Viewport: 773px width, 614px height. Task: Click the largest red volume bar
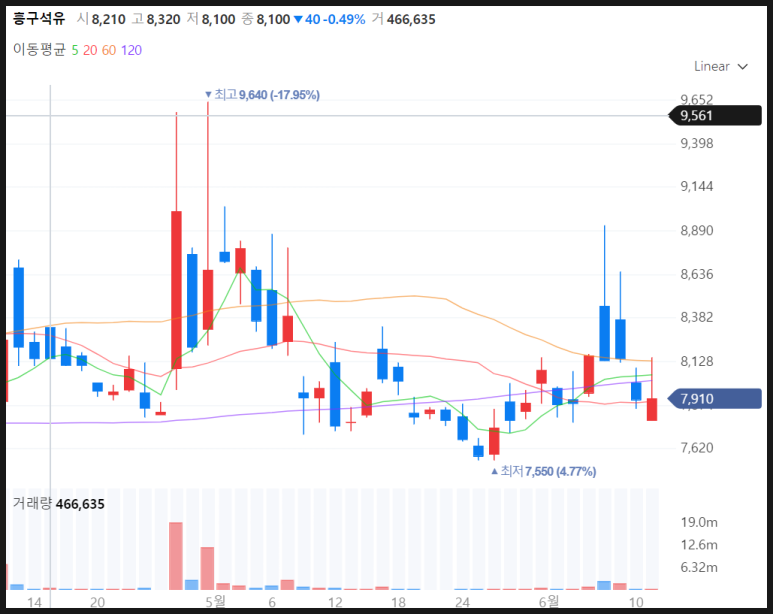[176, 556]
